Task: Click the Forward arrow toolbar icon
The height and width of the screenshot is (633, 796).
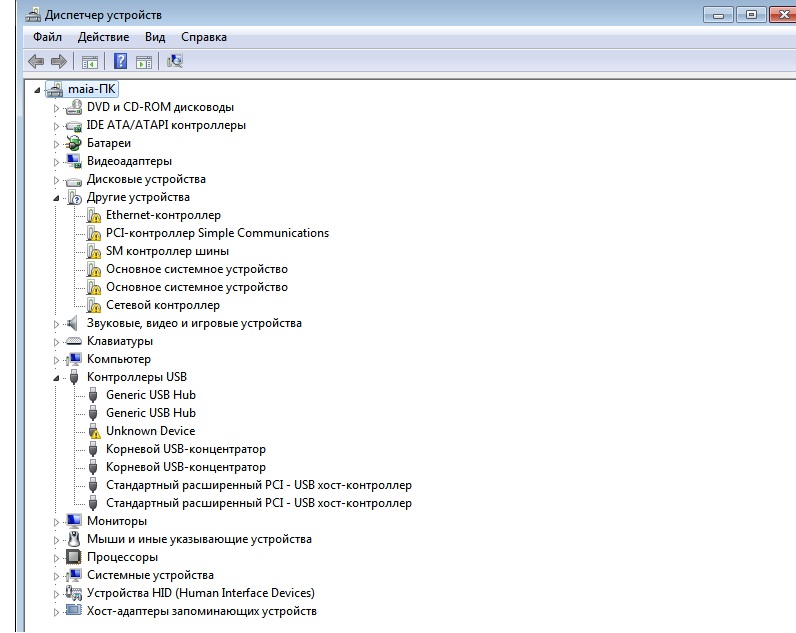Action: pyautogui.click(x=59, y=61)
